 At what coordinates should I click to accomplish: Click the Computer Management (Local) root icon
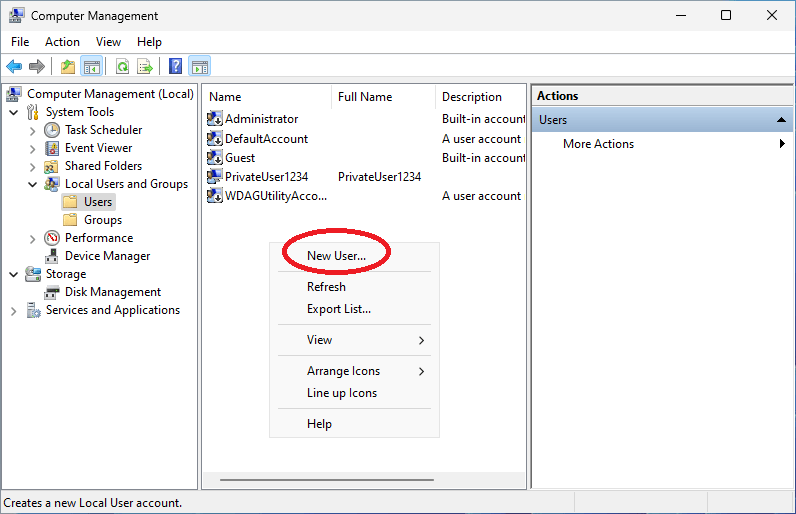(14, 94)
